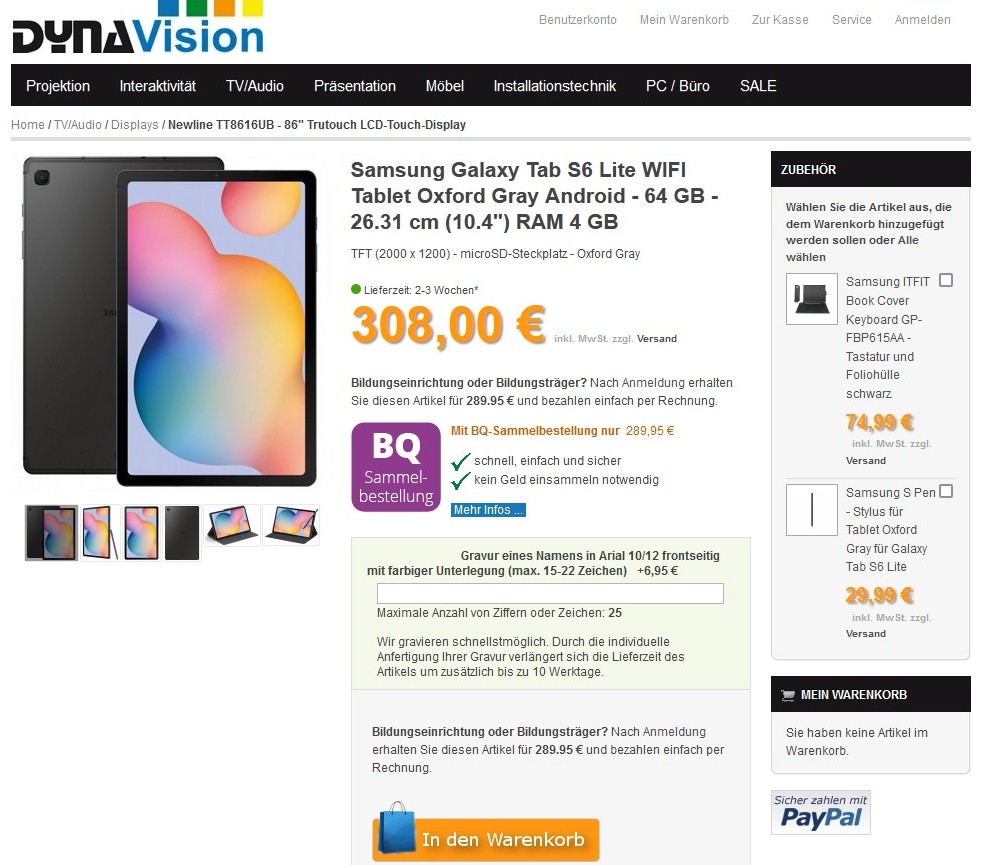Click the engraving name input field
The height and width of the screenshot is (865, 981).
(550, 594)
